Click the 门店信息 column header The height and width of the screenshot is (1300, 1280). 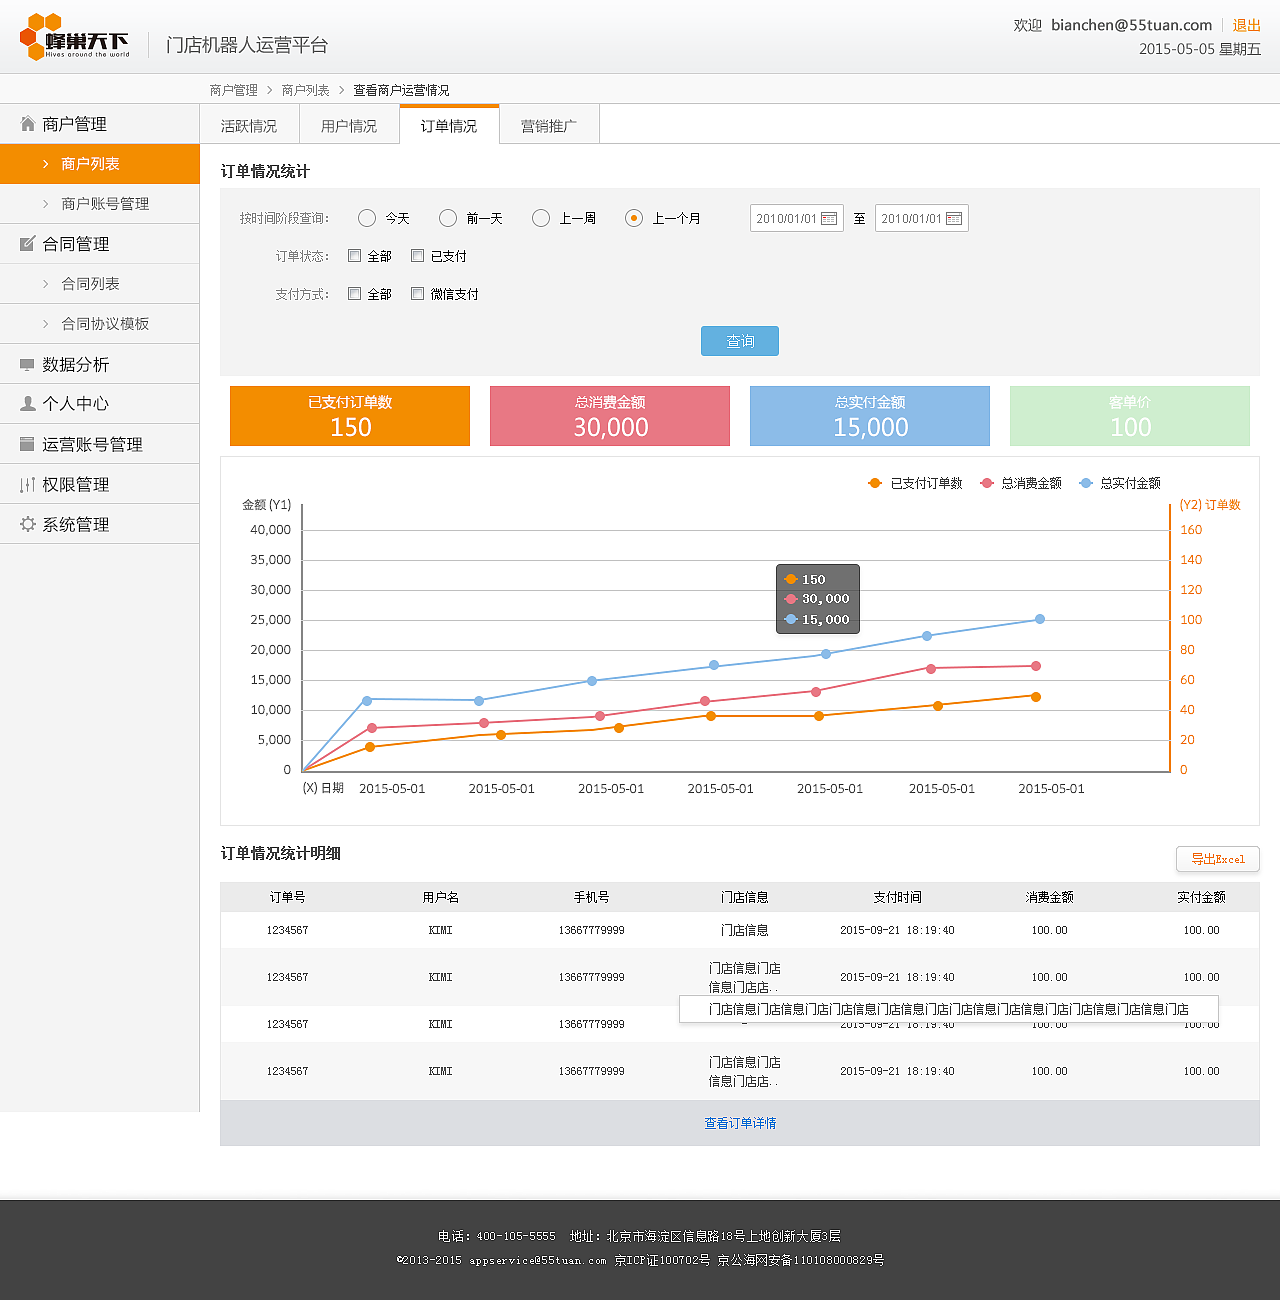tap(744, 897)
